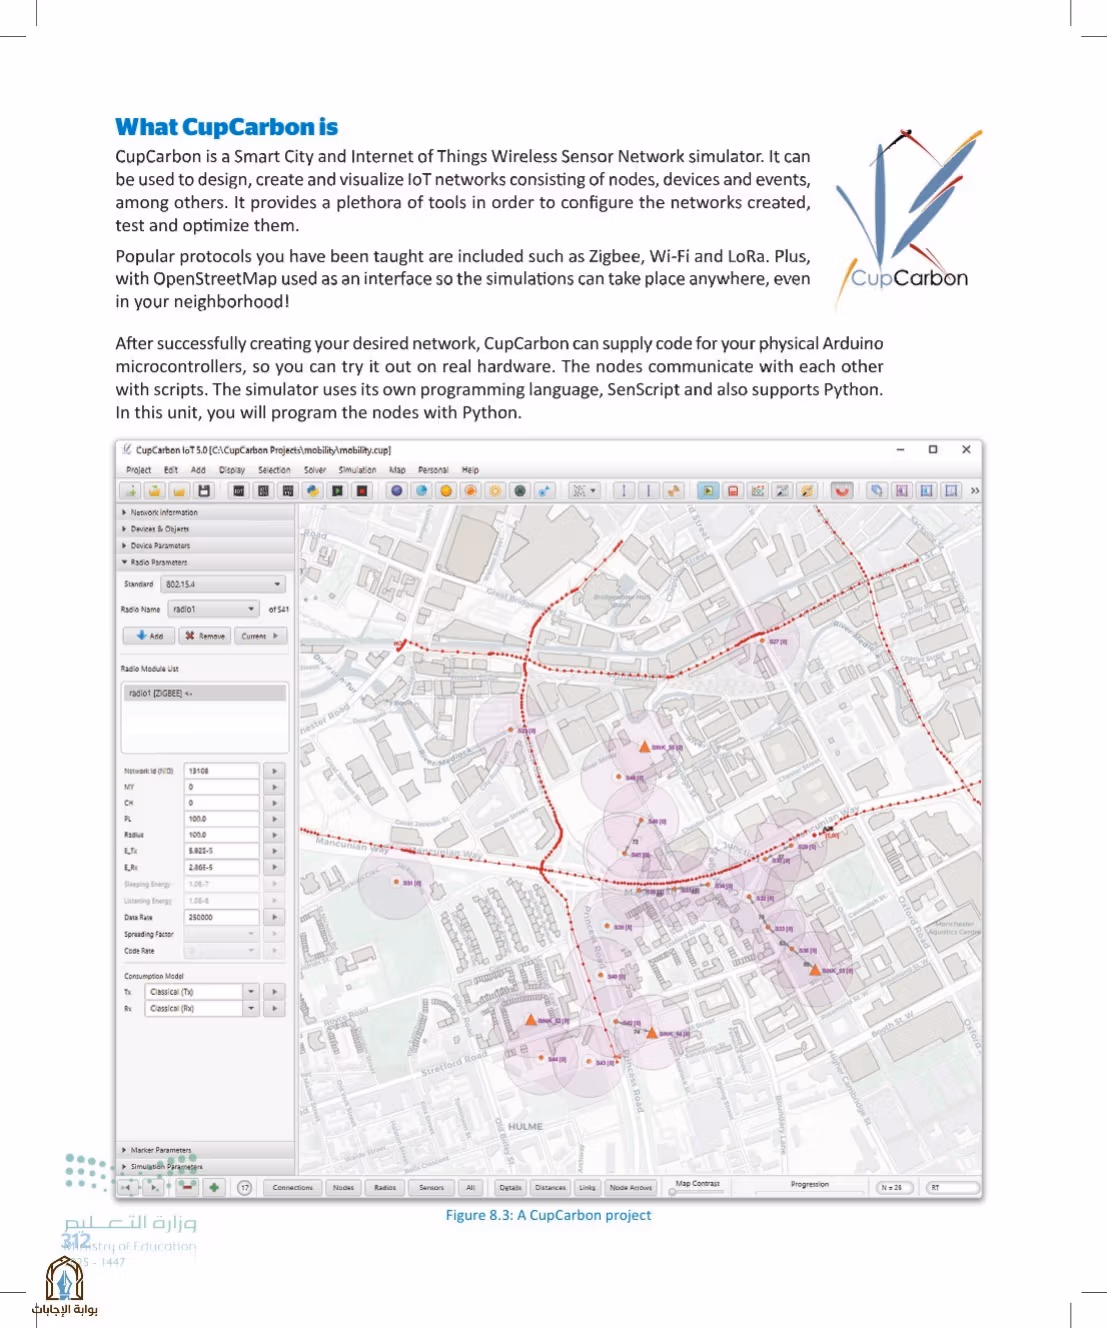Apply the Radius value arrow button

tap(275, 834)
